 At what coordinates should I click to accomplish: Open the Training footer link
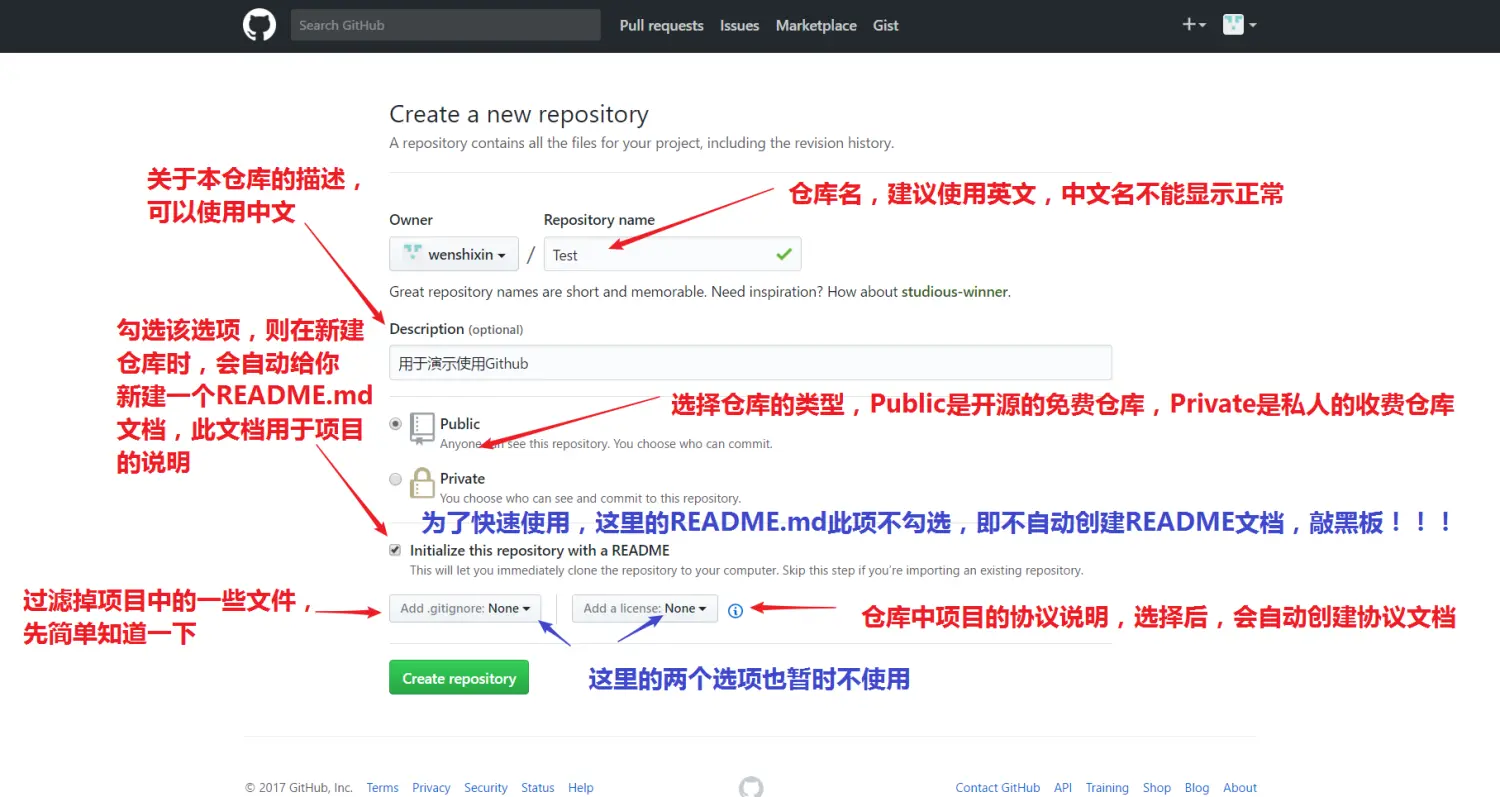point(1107,788)
